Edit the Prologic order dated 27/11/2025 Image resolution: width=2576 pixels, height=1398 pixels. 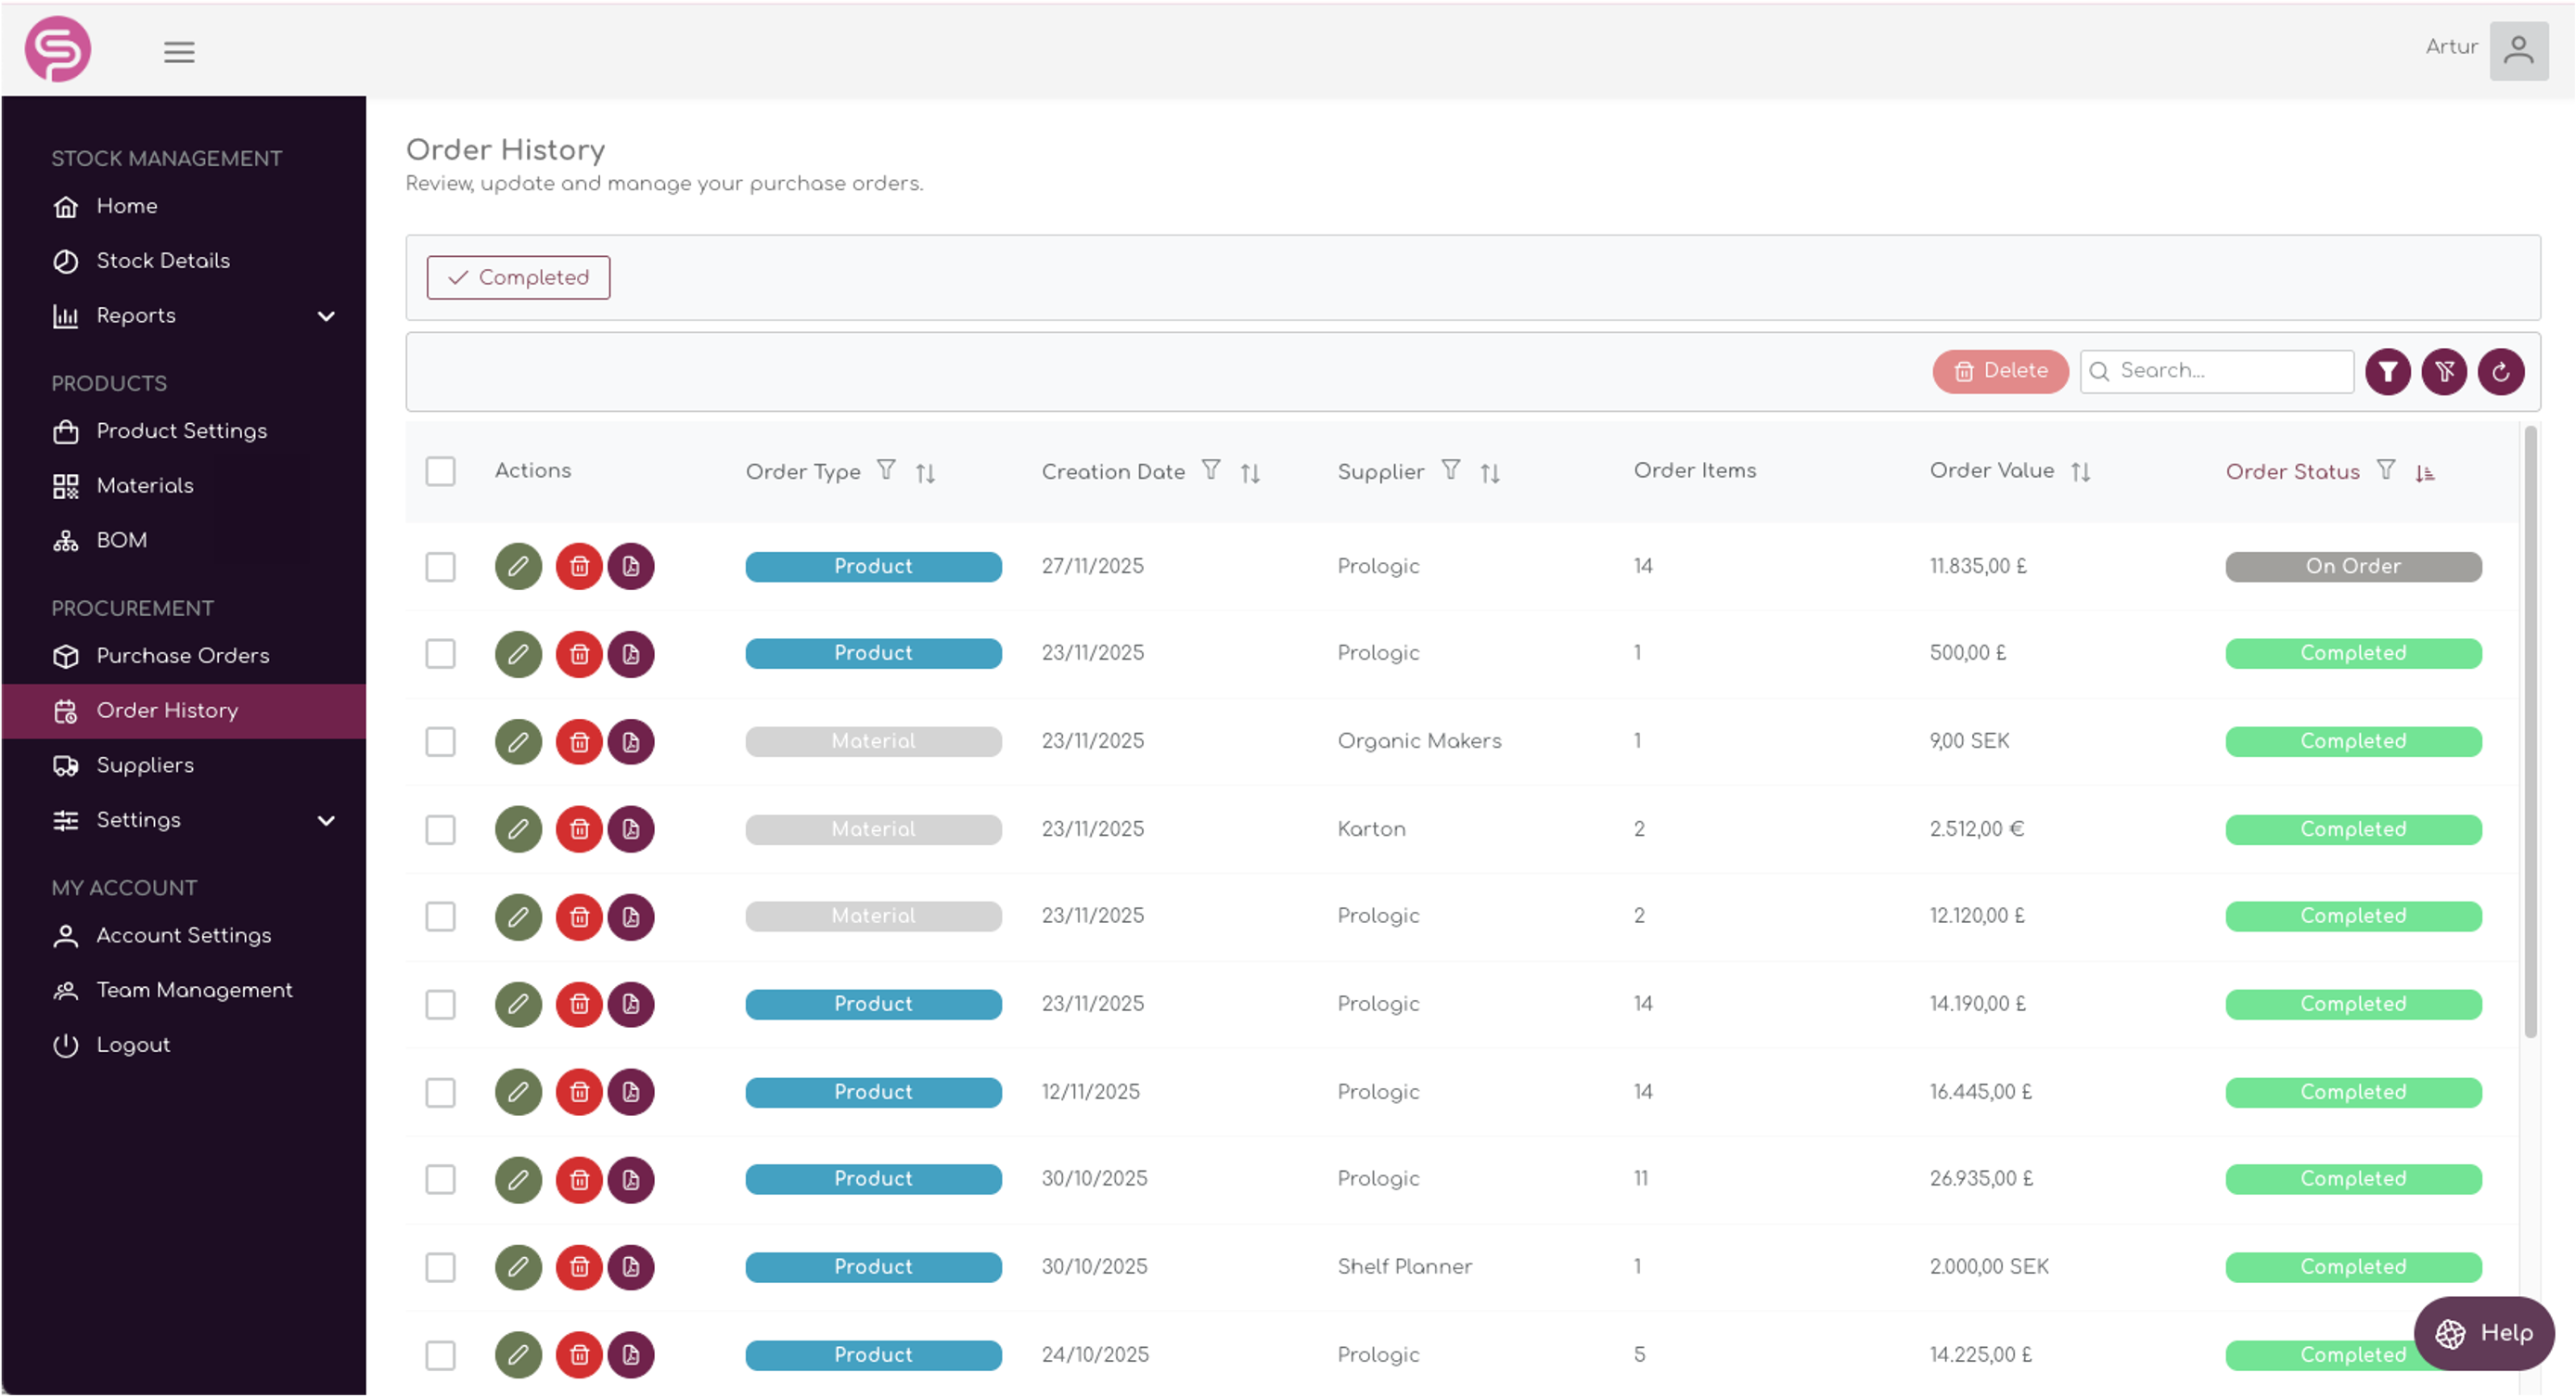click(x=518, y=566)
